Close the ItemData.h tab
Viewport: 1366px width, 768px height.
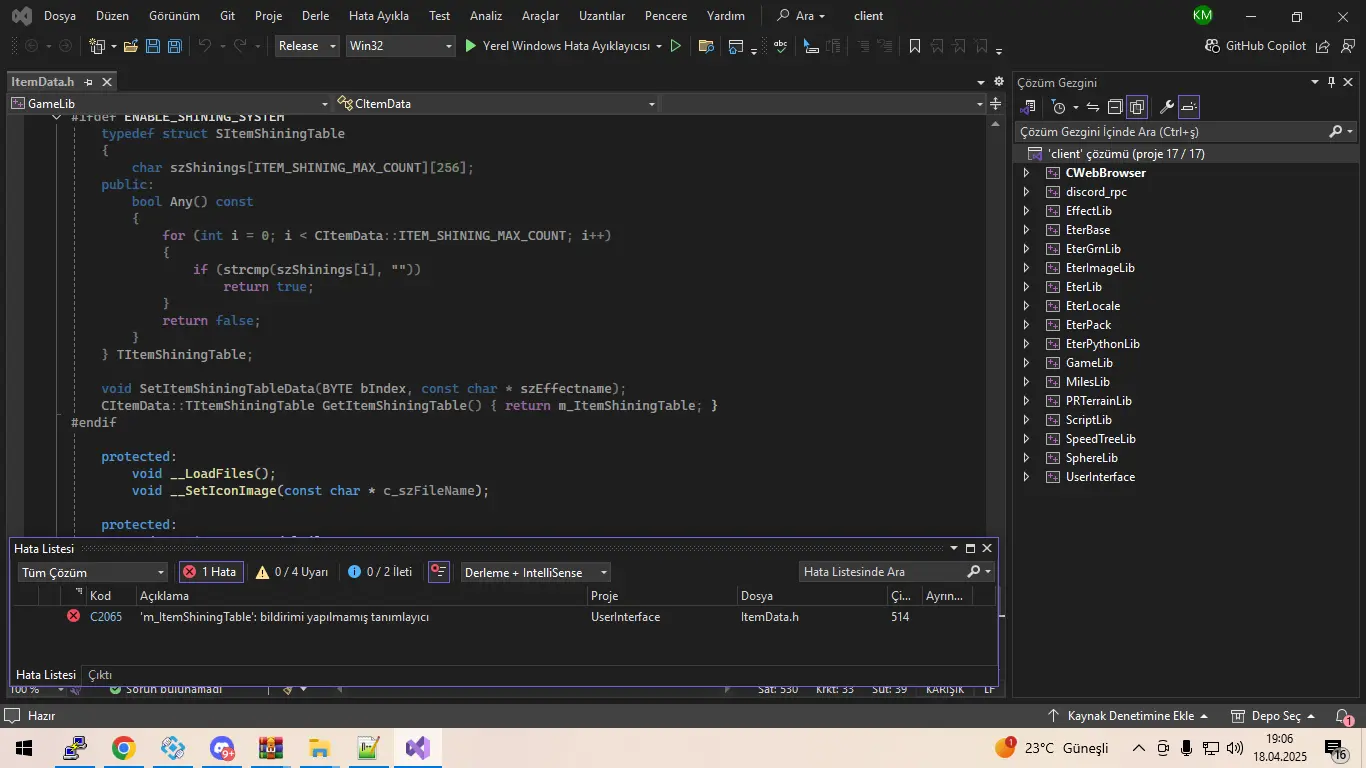[x=107, y=82]
